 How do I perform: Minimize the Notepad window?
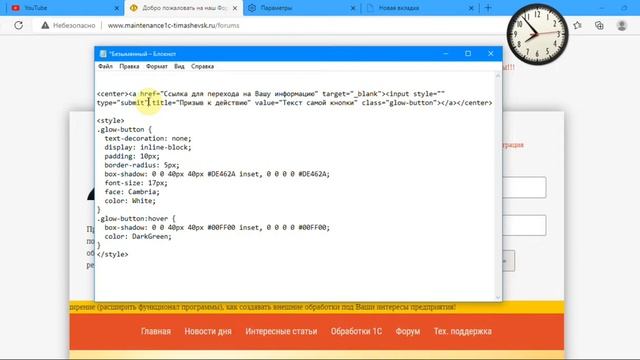[446, 53]
